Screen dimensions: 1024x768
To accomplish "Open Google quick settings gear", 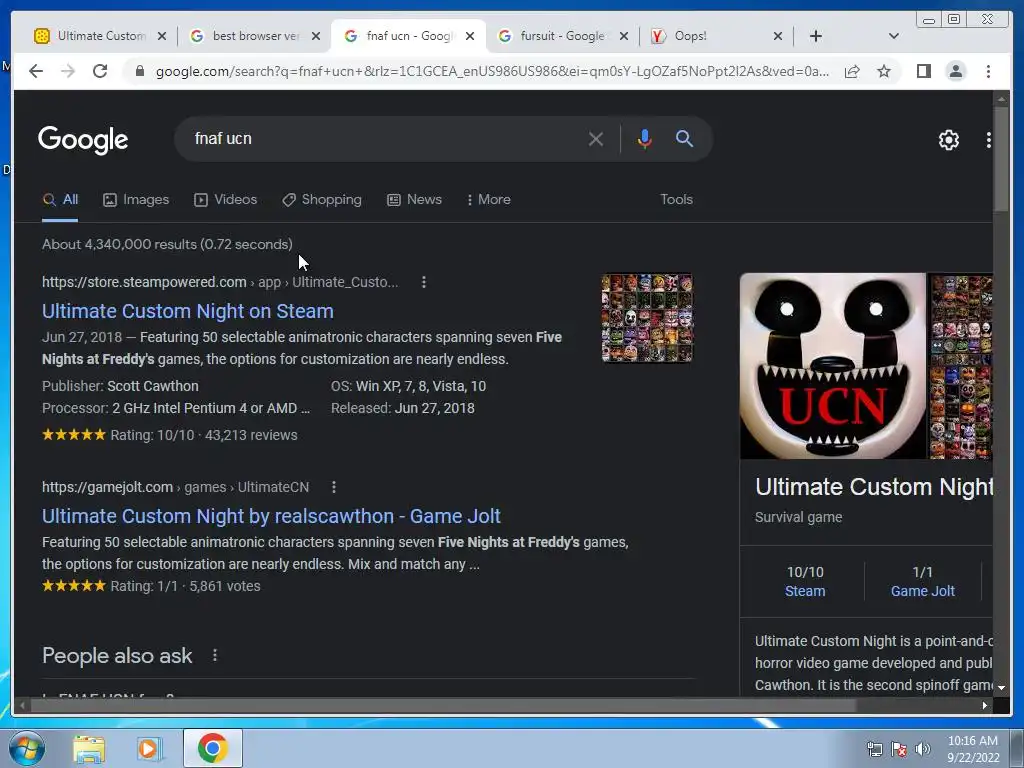I will (948, 140).
